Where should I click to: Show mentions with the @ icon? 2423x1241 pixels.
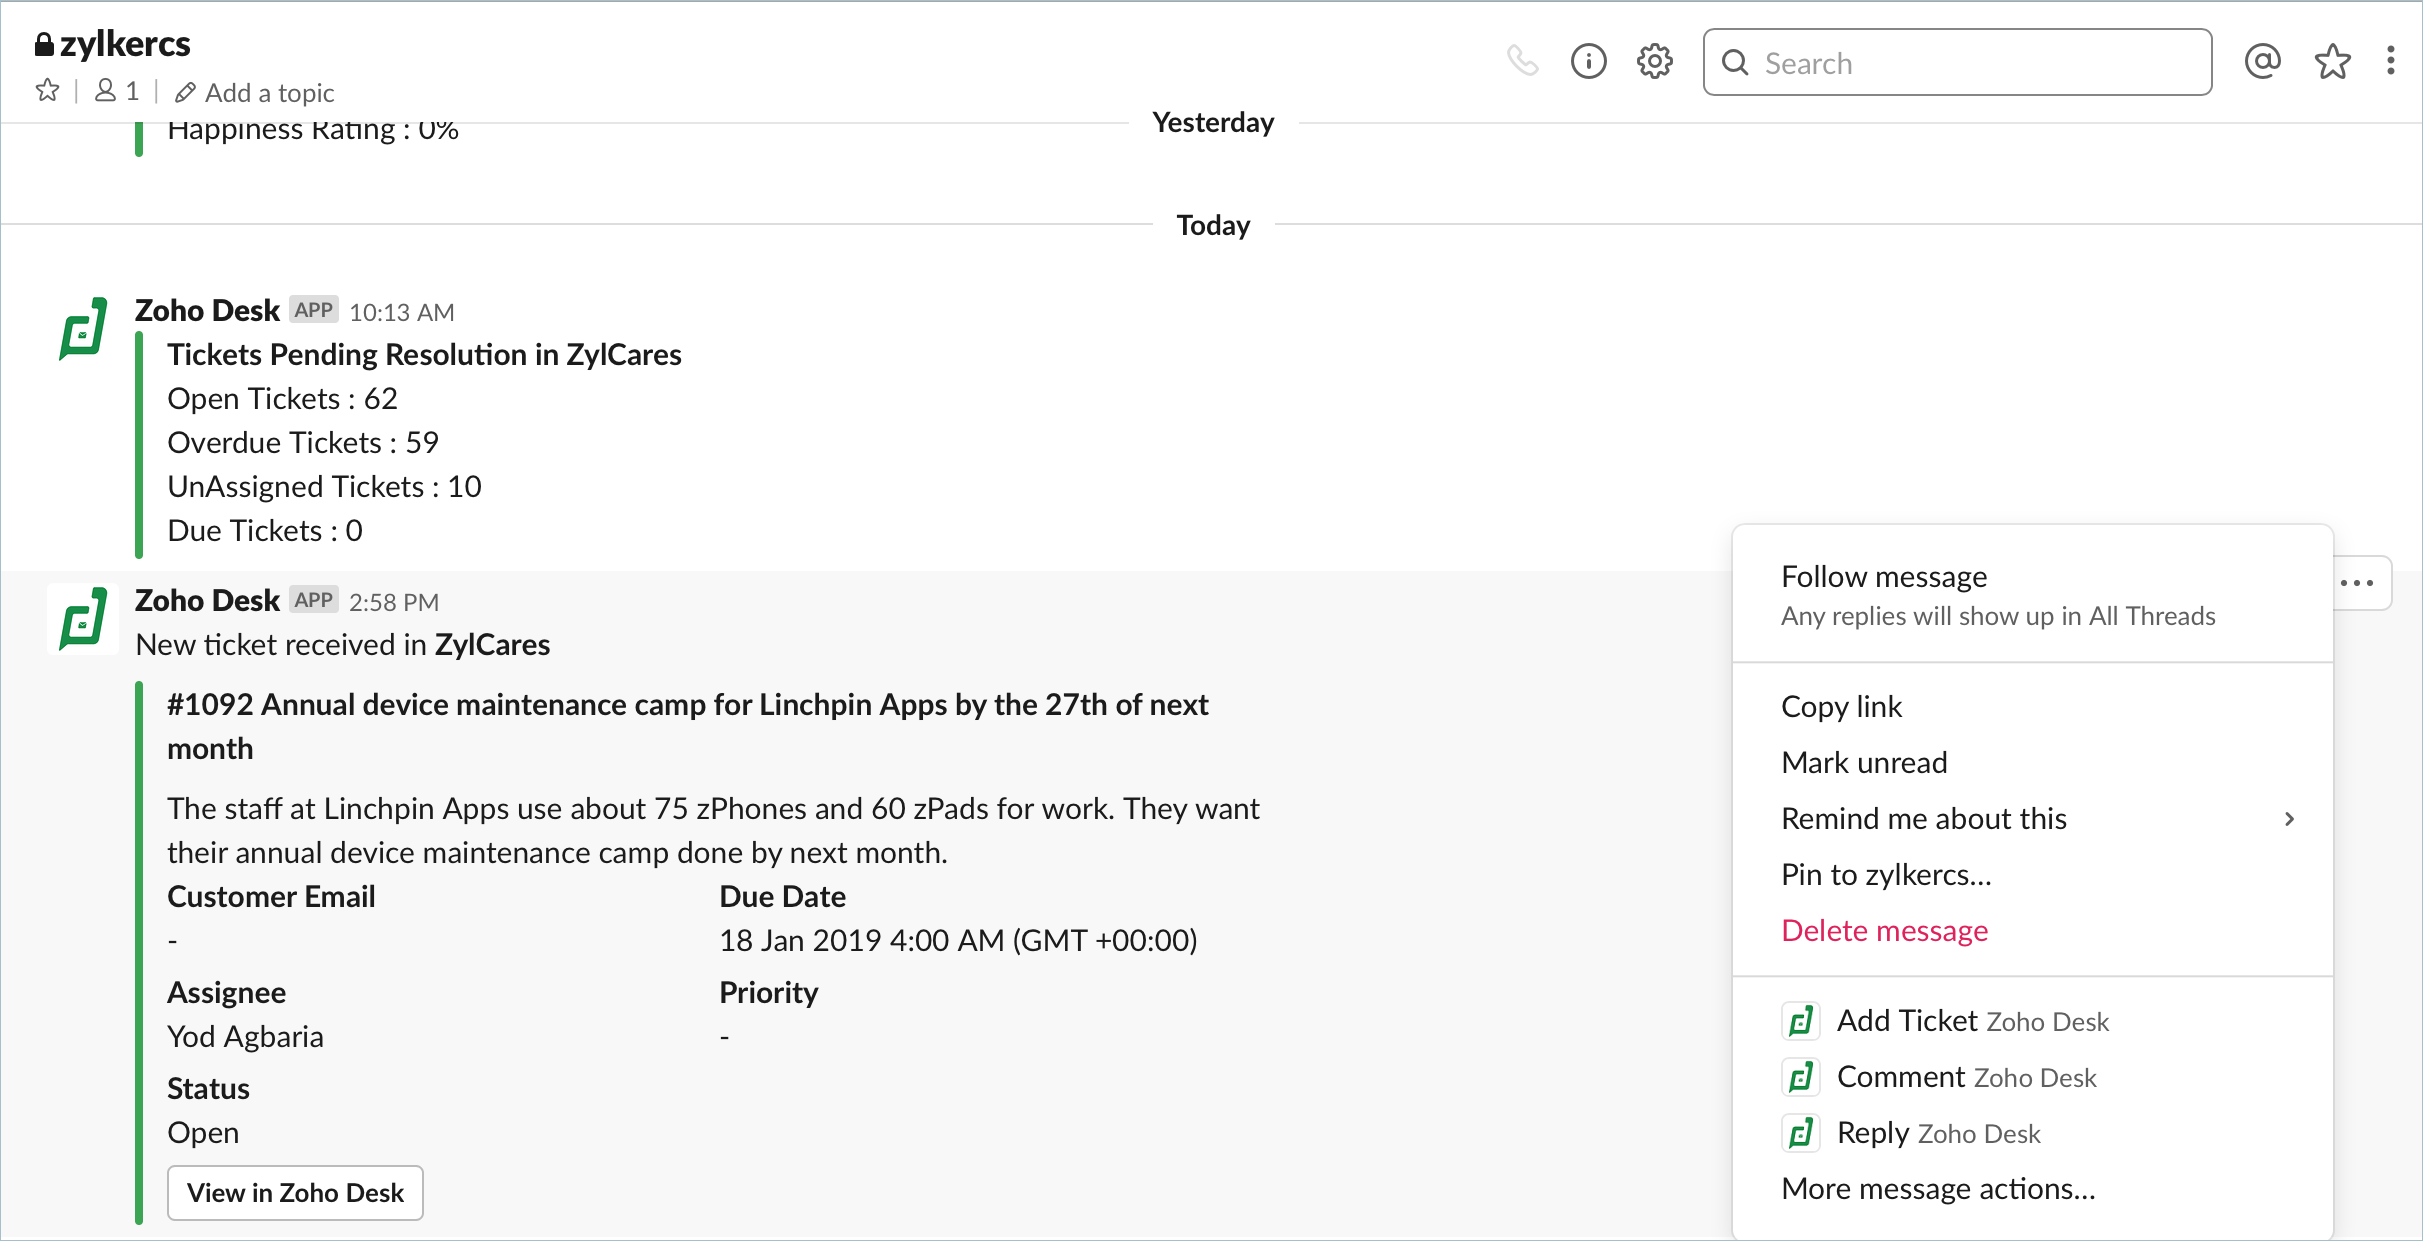click(2262, 62)
